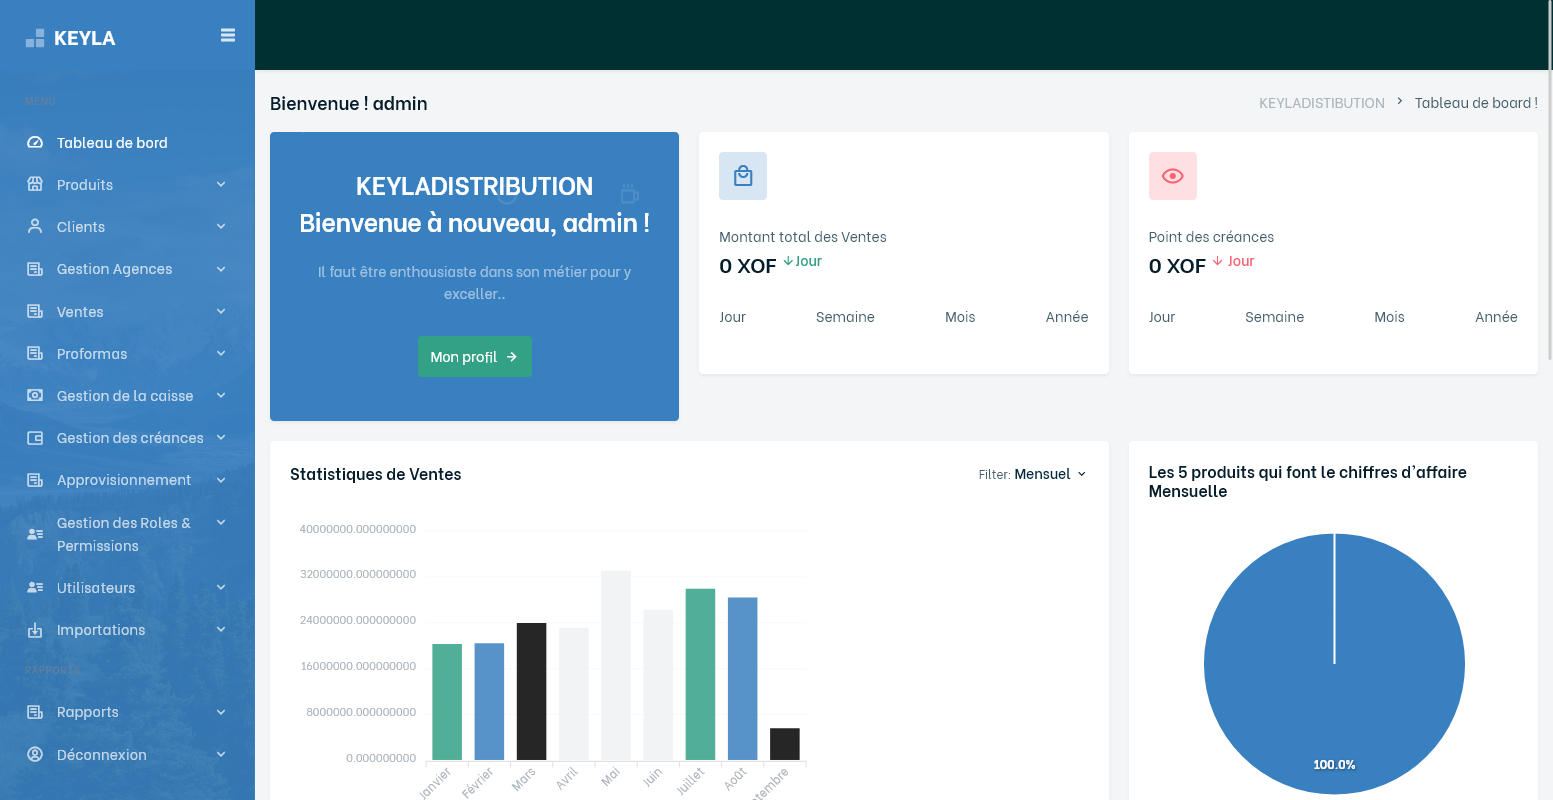Expand the Ventes menu chevron
Viewport: 1553px width, 800px height.
[x=221, y=312]
